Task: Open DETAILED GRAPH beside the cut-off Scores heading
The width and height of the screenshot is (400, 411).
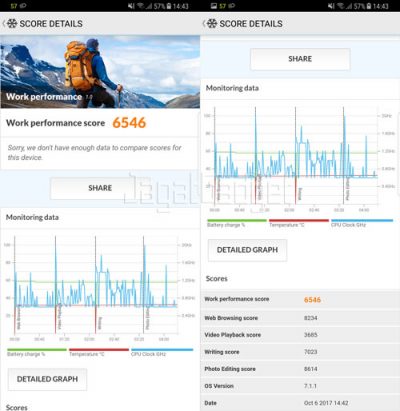Action: (47, 379)
